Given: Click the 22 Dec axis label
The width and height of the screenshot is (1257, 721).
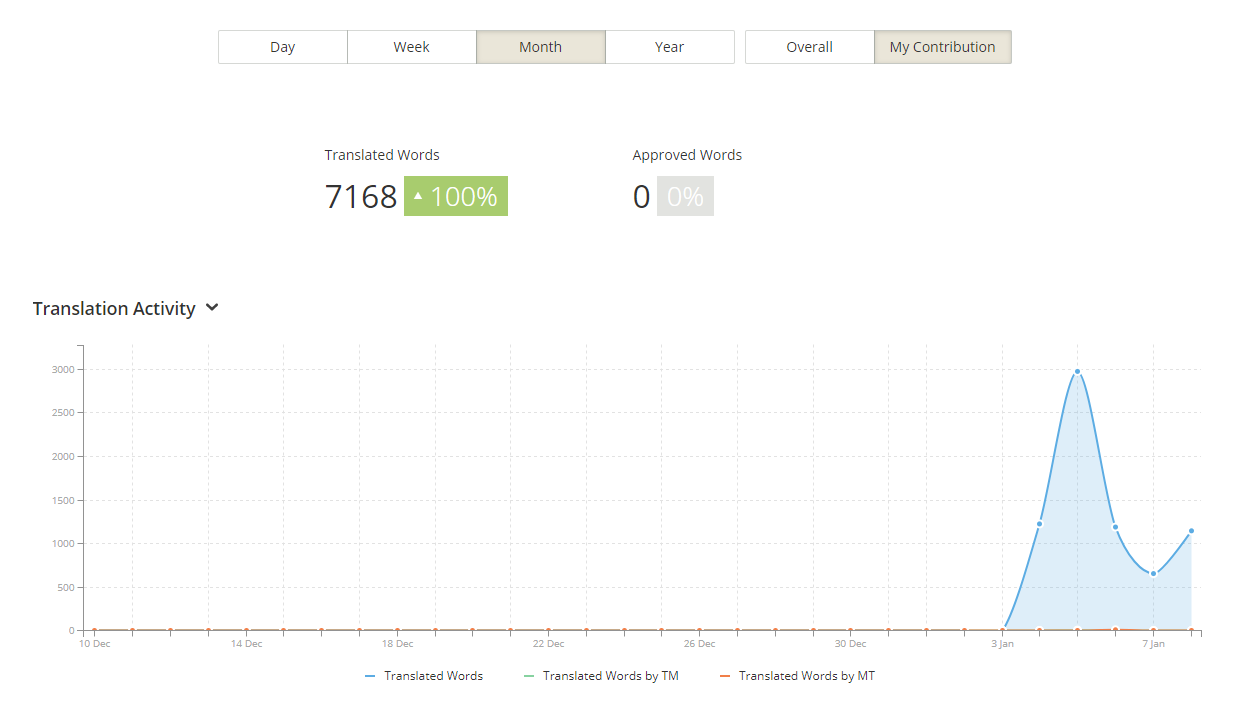Looking at the screenshot, I should pos(548,644).
